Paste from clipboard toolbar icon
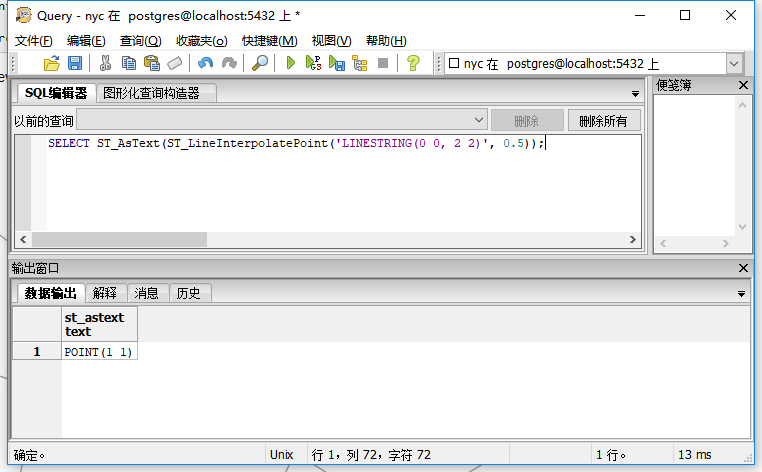Screen dimensions: 762x472 click(x=152, y=63)
